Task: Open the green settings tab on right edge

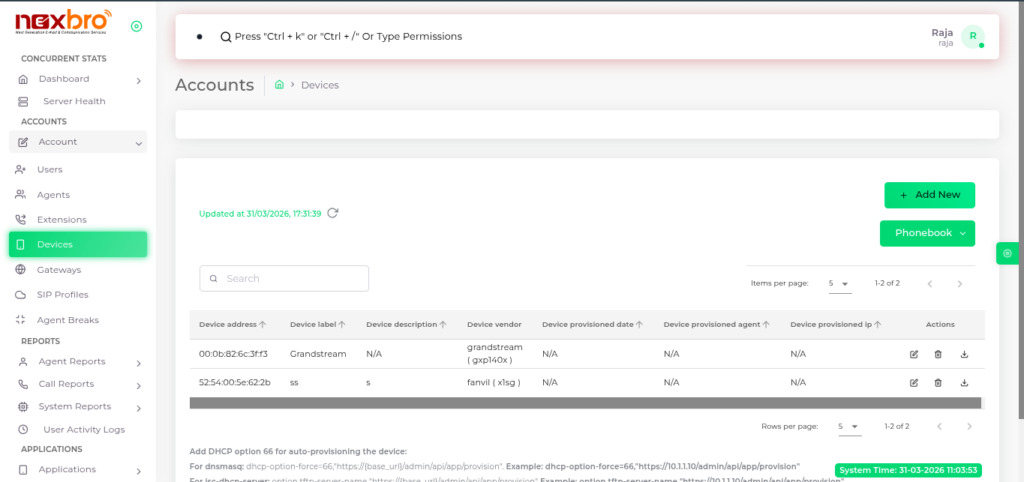Action: point(1007,254)
